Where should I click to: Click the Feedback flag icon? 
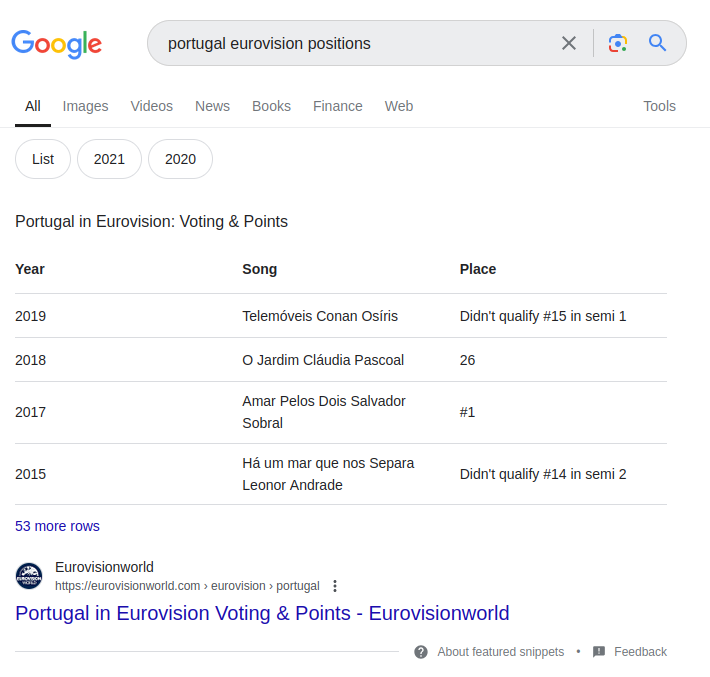coord(599,652)
